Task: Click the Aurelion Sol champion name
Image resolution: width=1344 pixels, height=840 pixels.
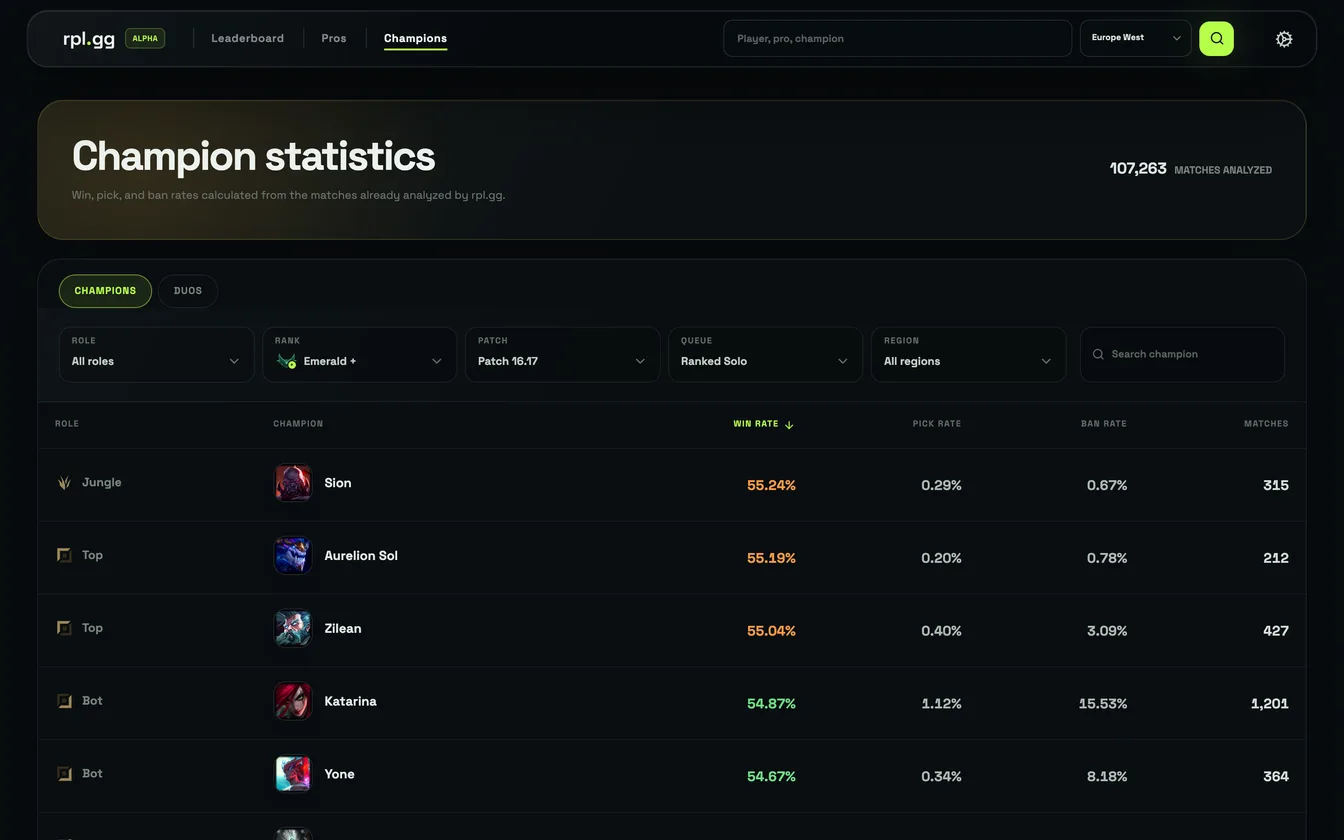Action: 361,556
